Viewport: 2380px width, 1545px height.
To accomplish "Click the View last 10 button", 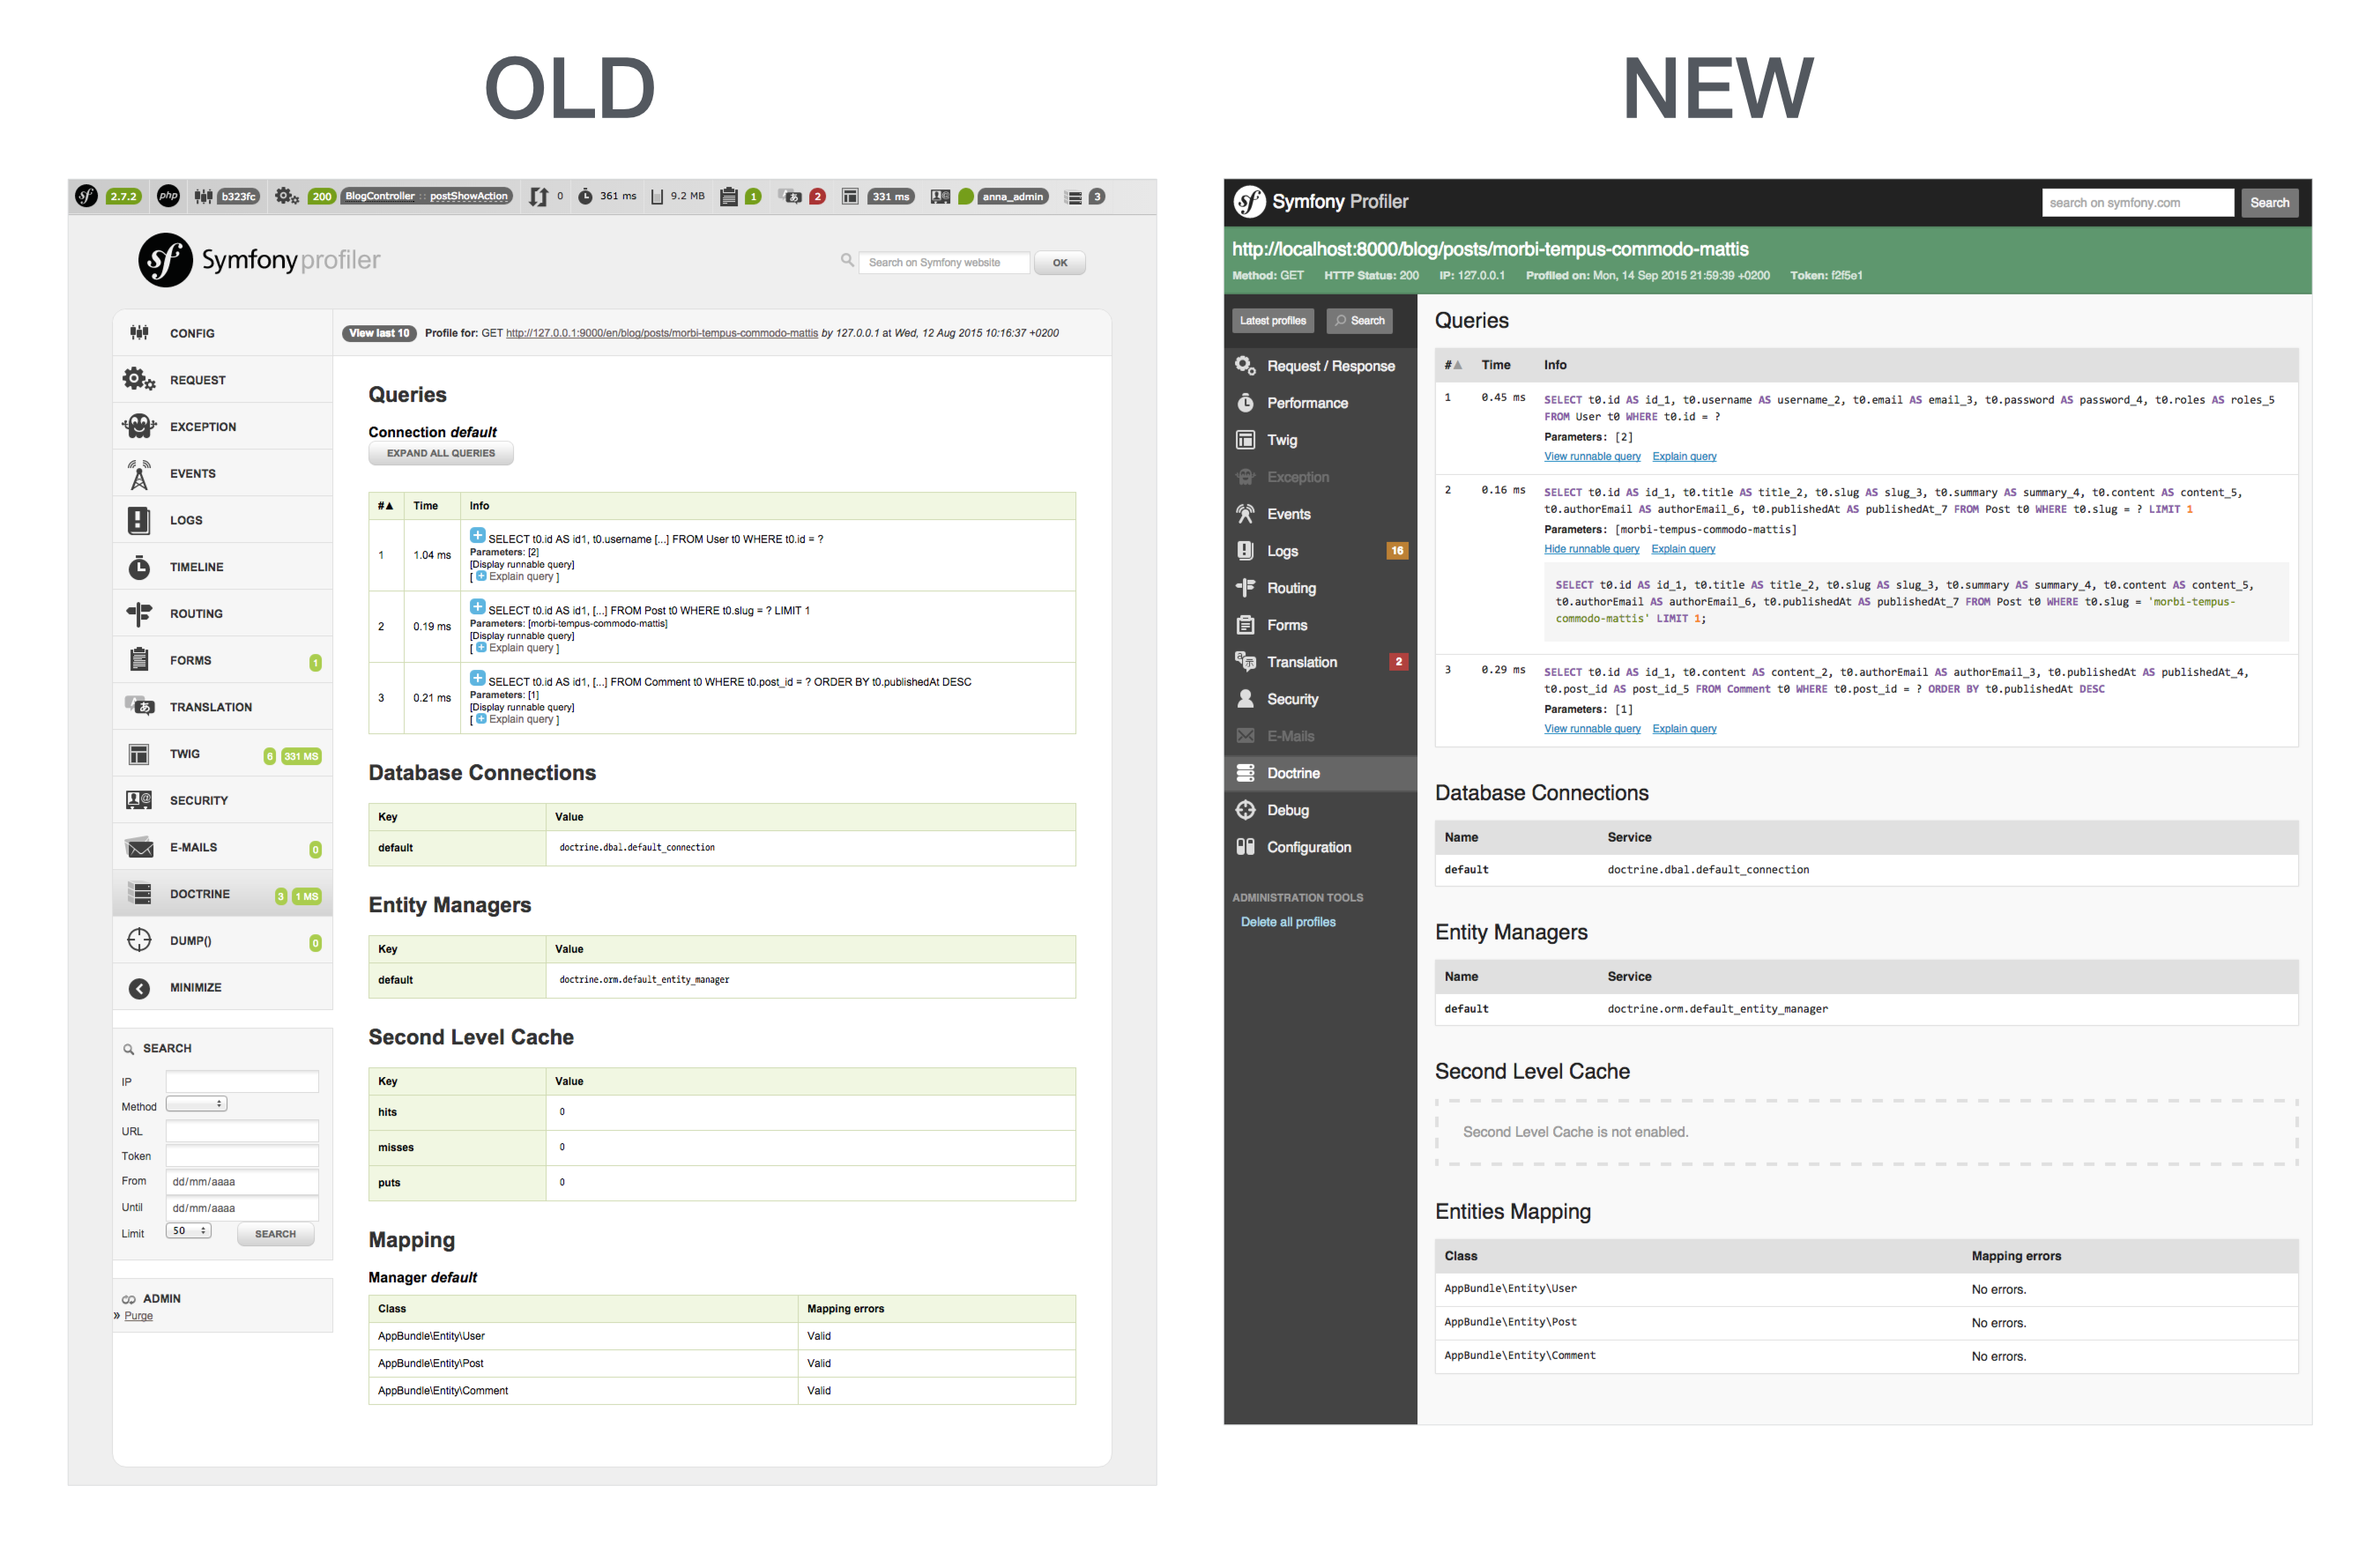I will point(379,333).
